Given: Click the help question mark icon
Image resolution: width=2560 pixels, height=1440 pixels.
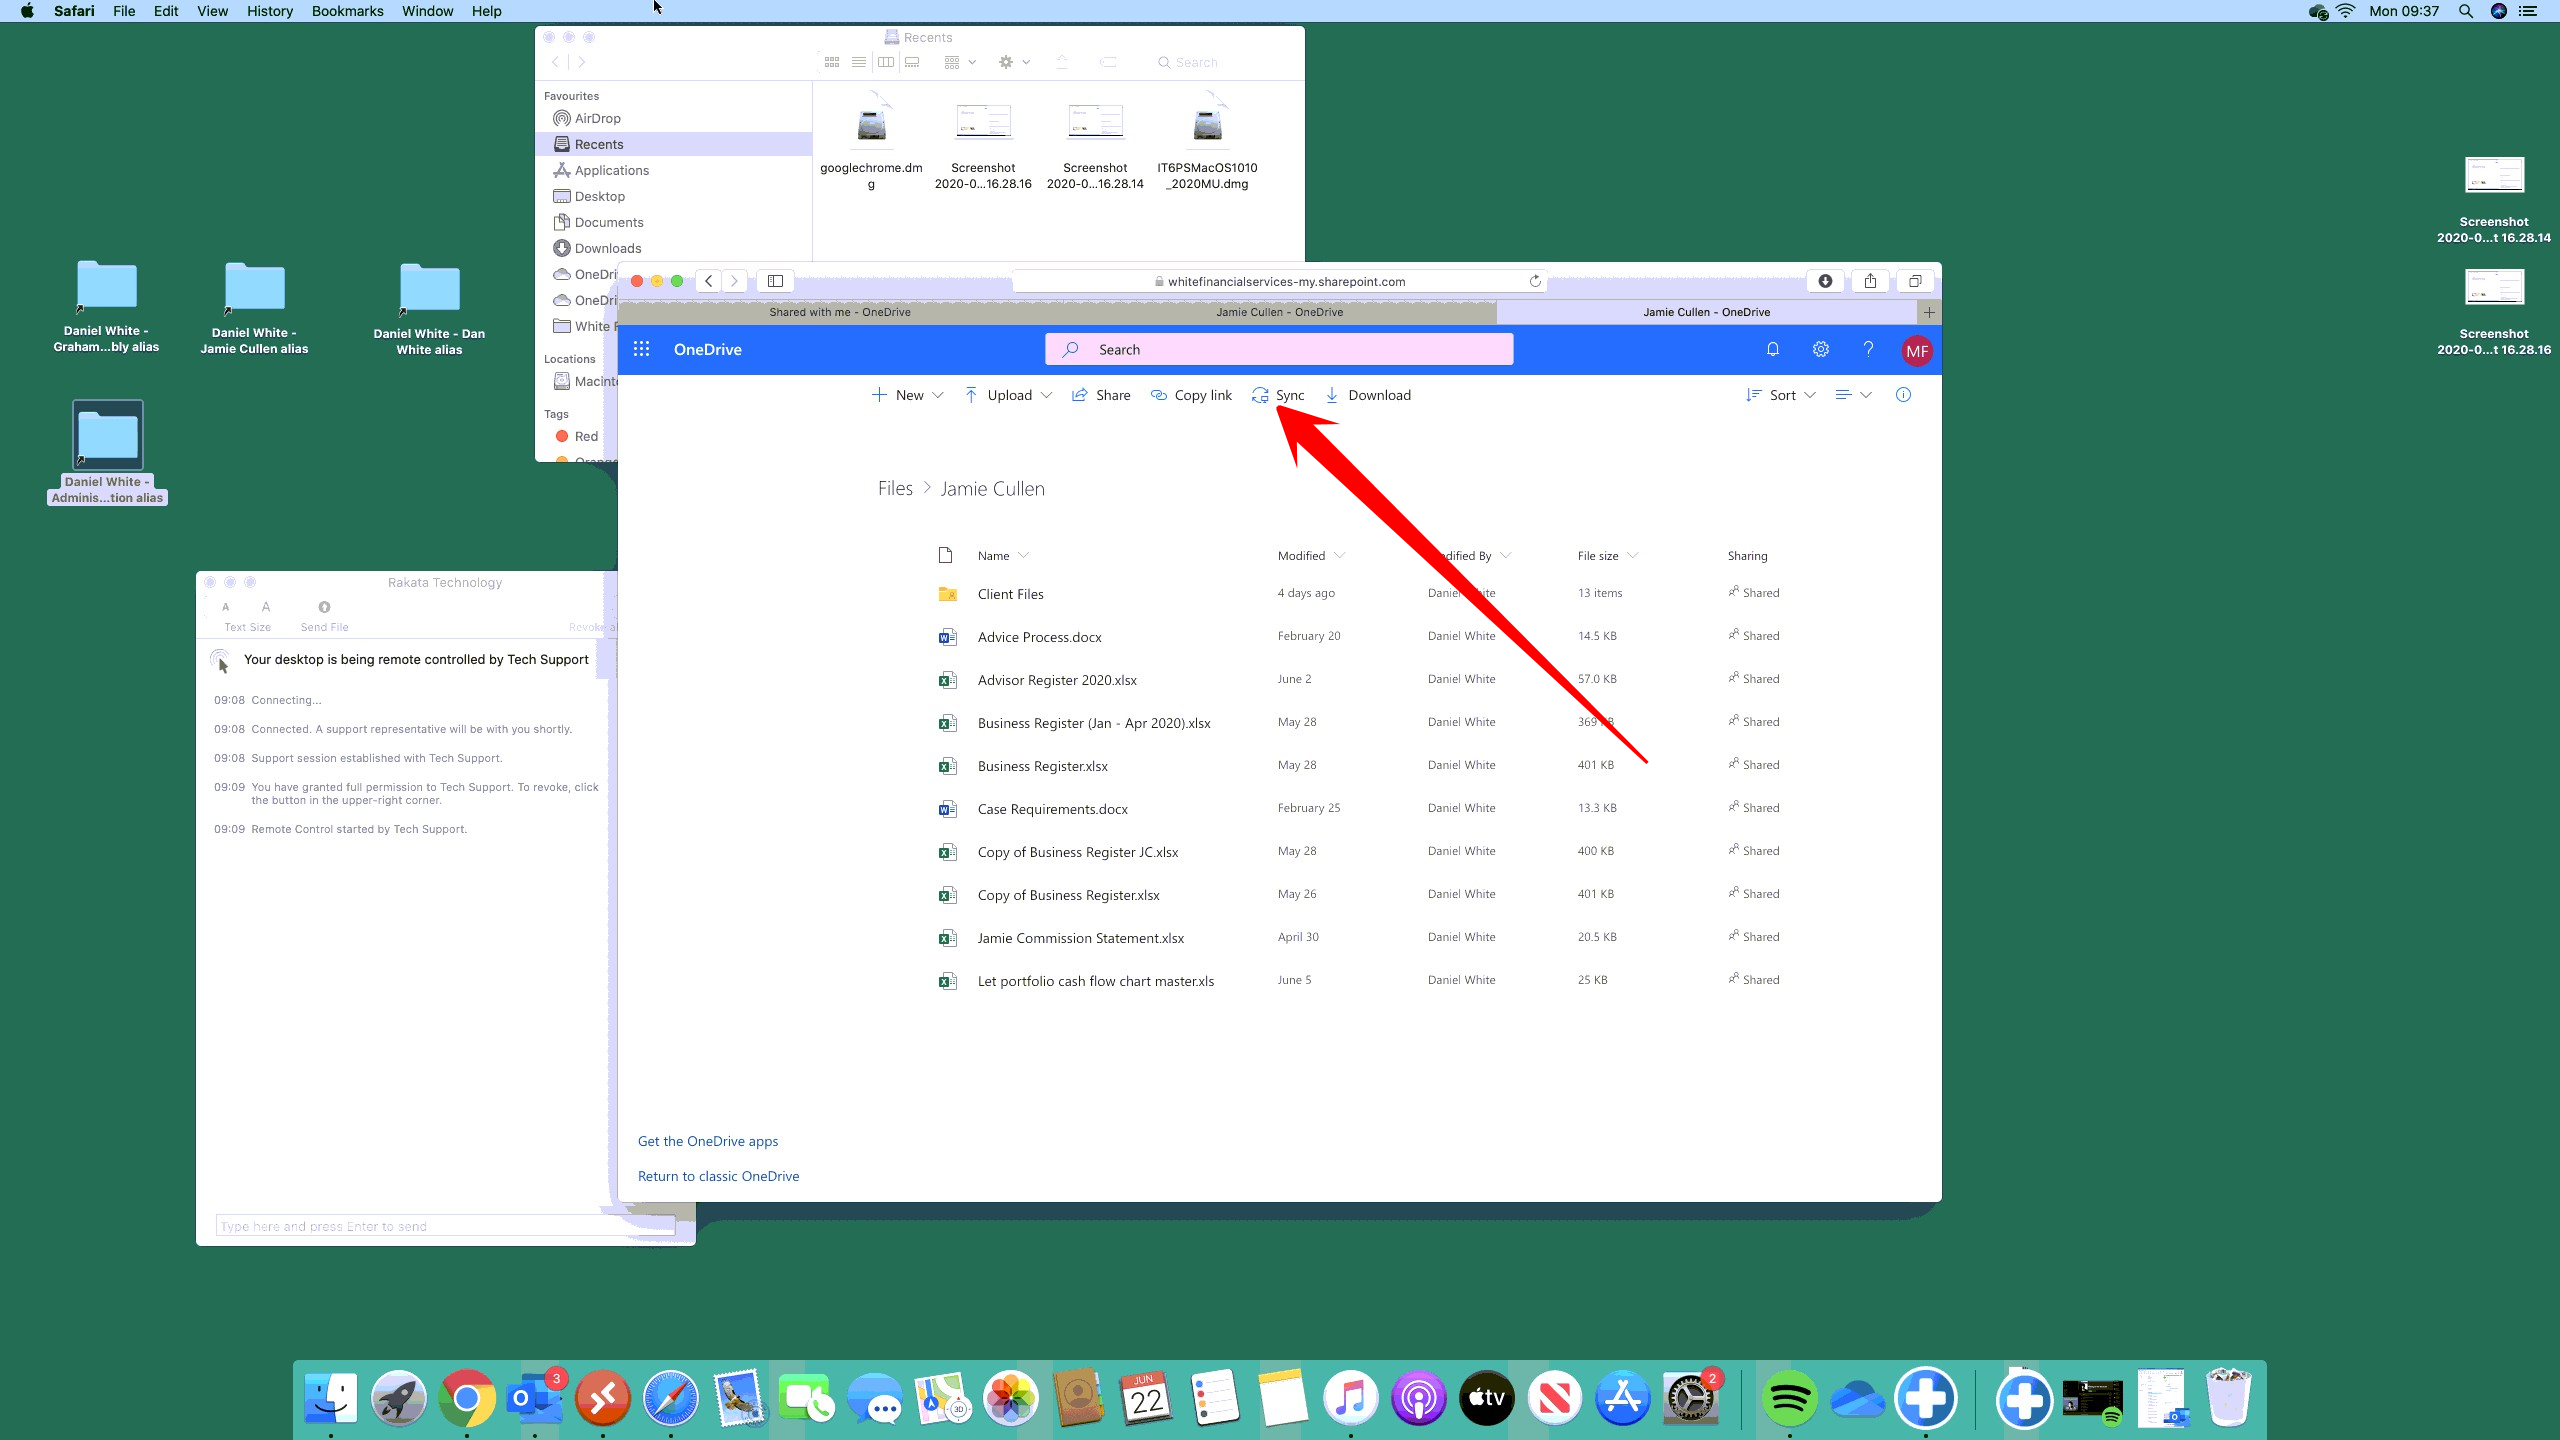Looking at the screenshot, I should click(1867, 349).
